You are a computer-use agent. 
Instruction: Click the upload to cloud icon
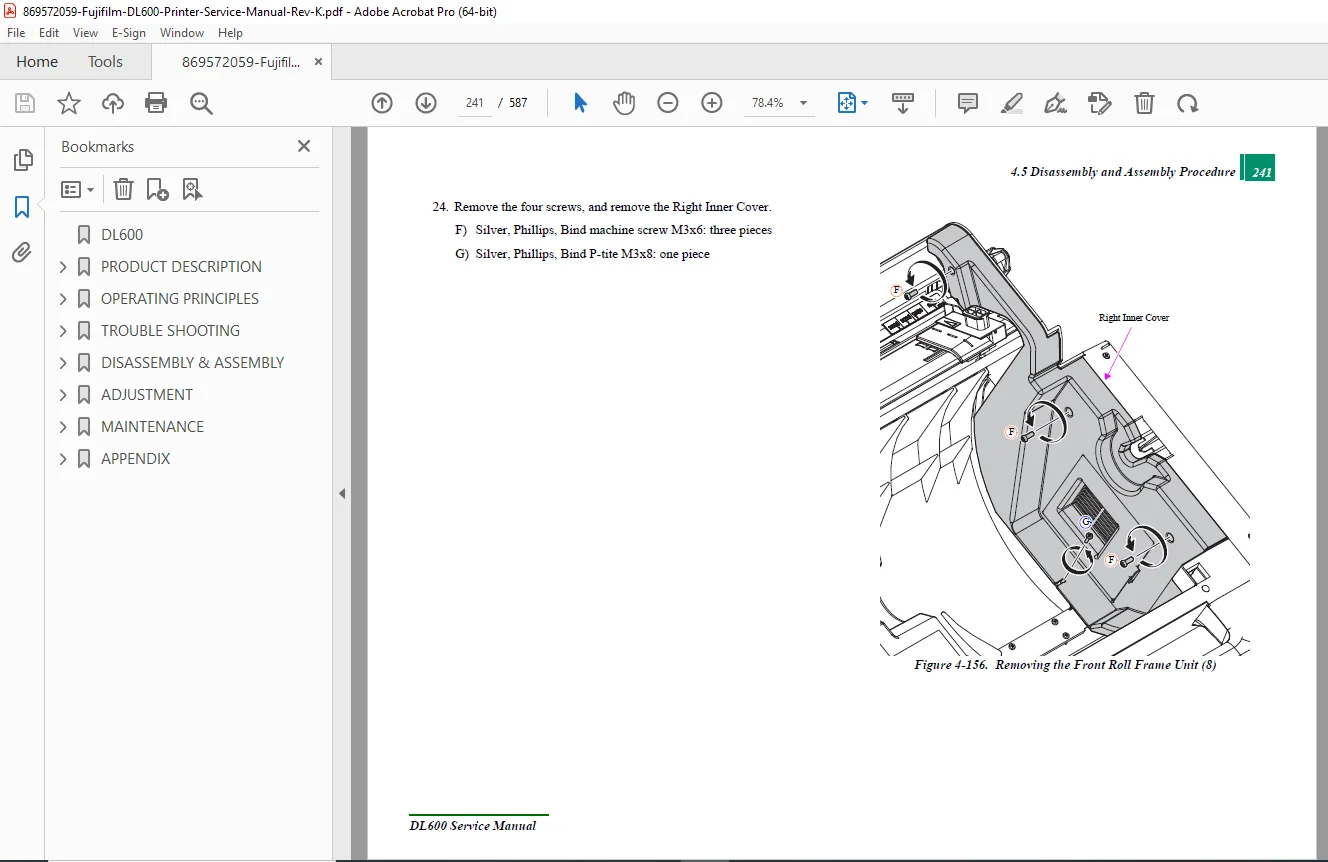(x=113, y=103)
